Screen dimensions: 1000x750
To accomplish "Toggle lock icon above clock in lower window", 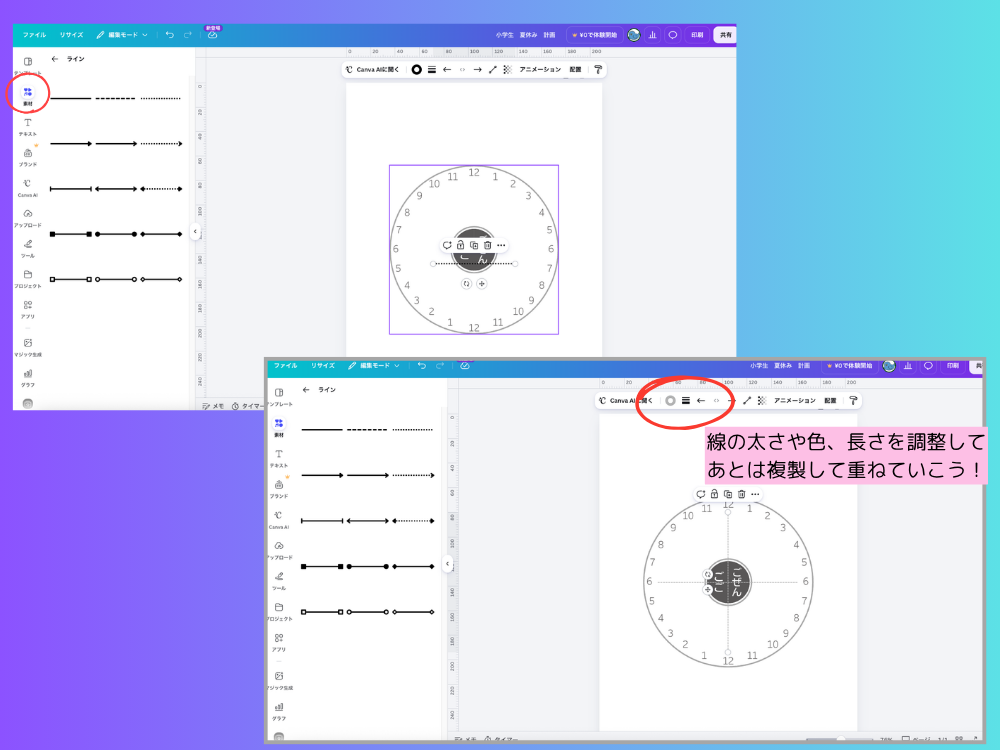I will 714,494.
